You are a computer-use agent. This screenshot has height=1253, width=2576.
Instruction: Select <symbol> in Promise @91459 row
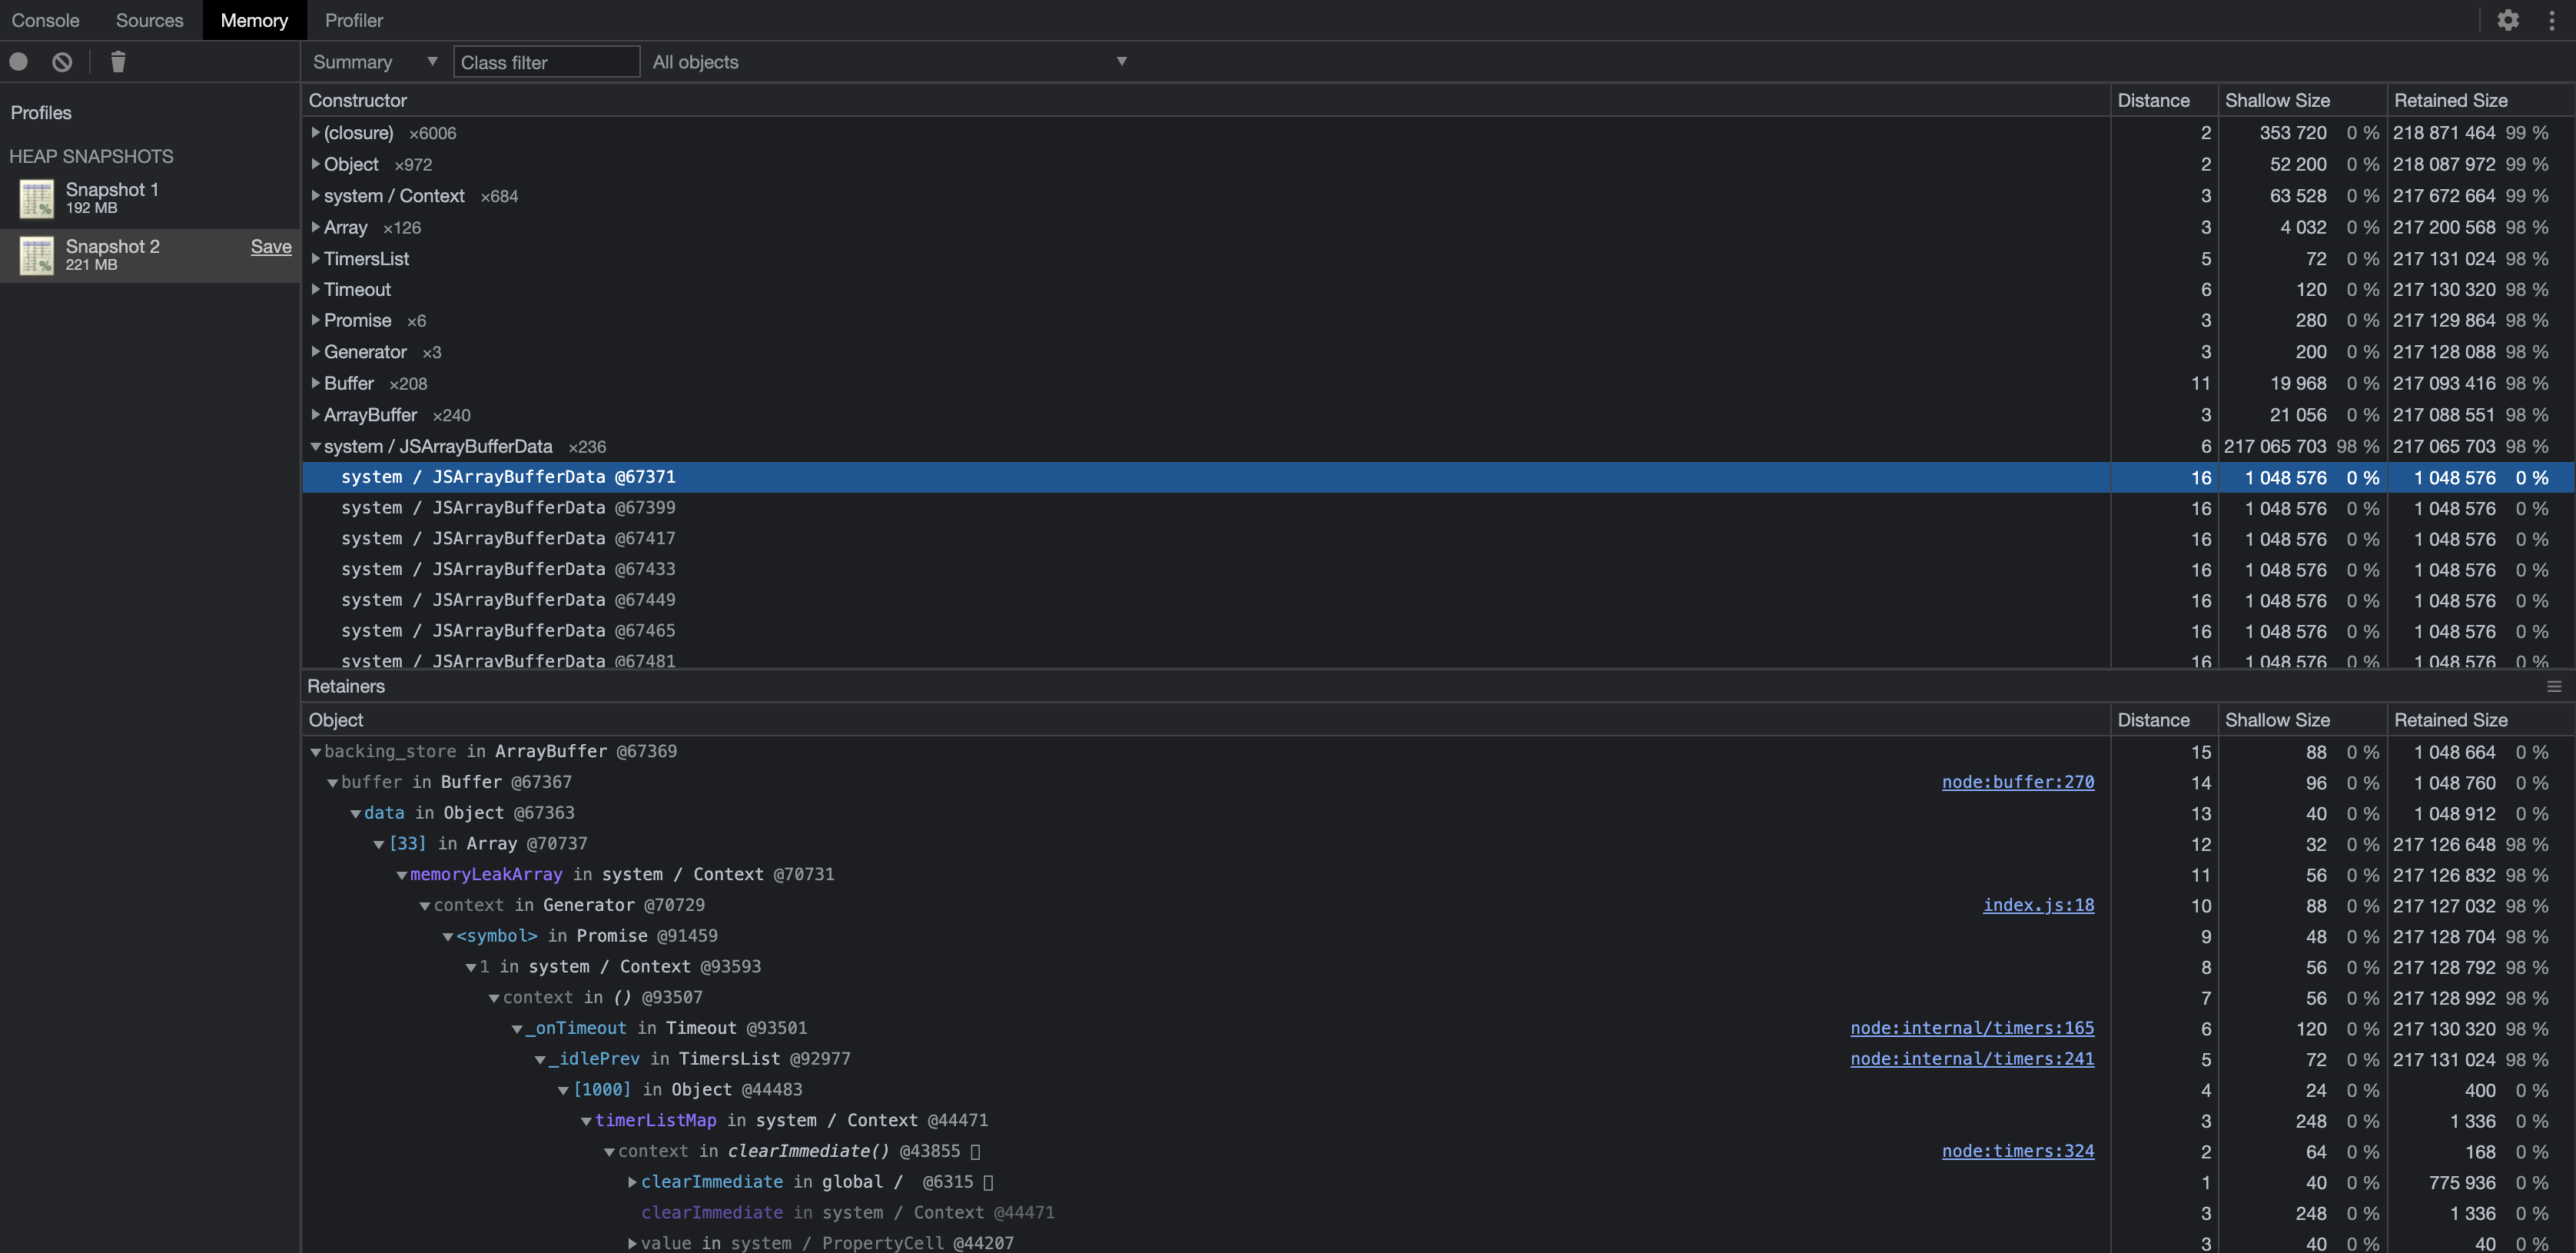(1438, 936)
